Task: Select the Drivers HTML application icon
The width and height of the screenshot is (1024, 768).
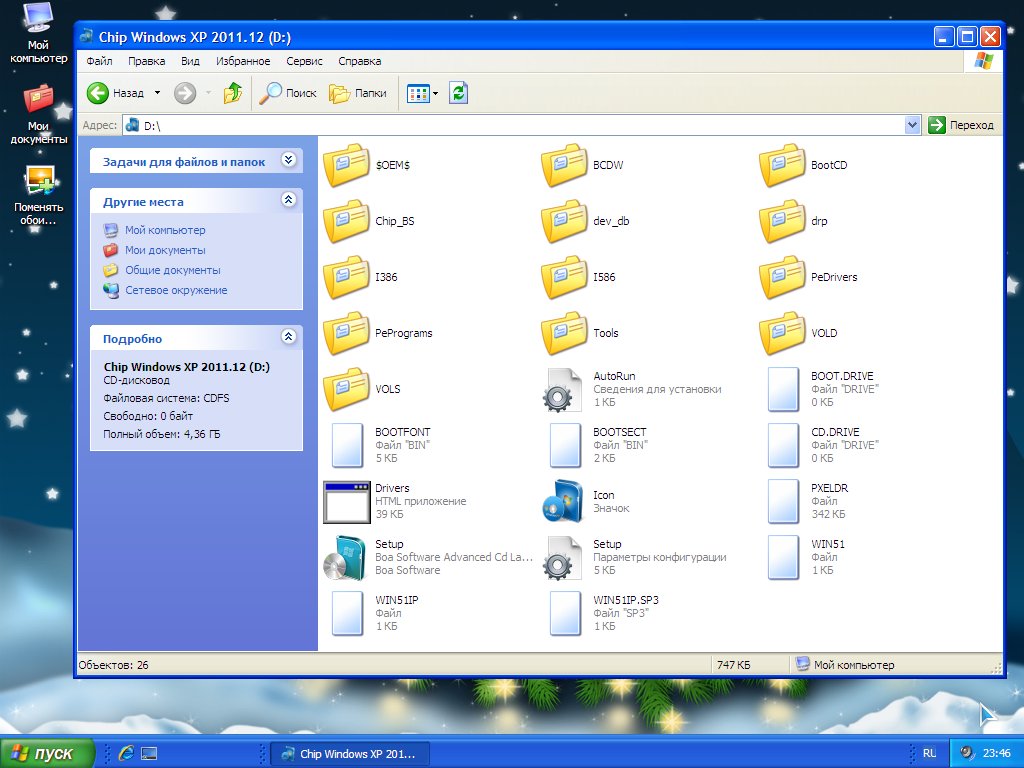Action: click(346, 501)
